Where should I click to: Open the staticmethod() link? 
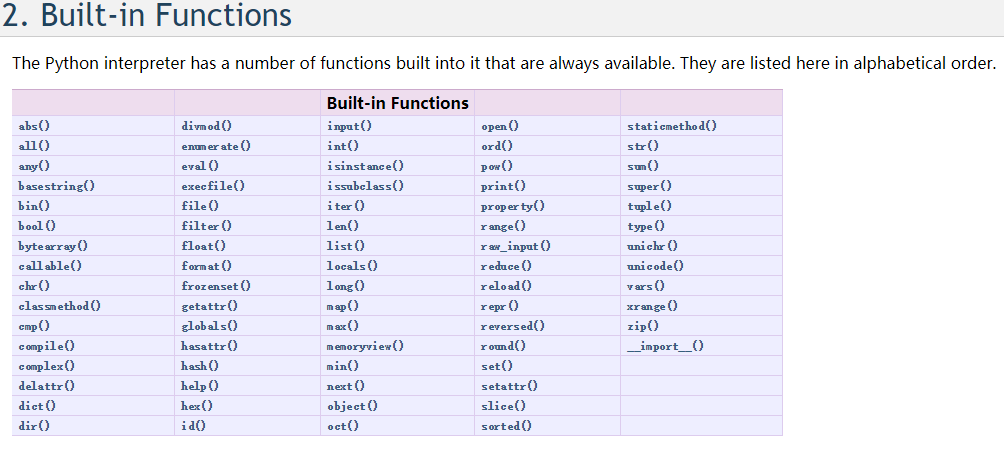672,126
